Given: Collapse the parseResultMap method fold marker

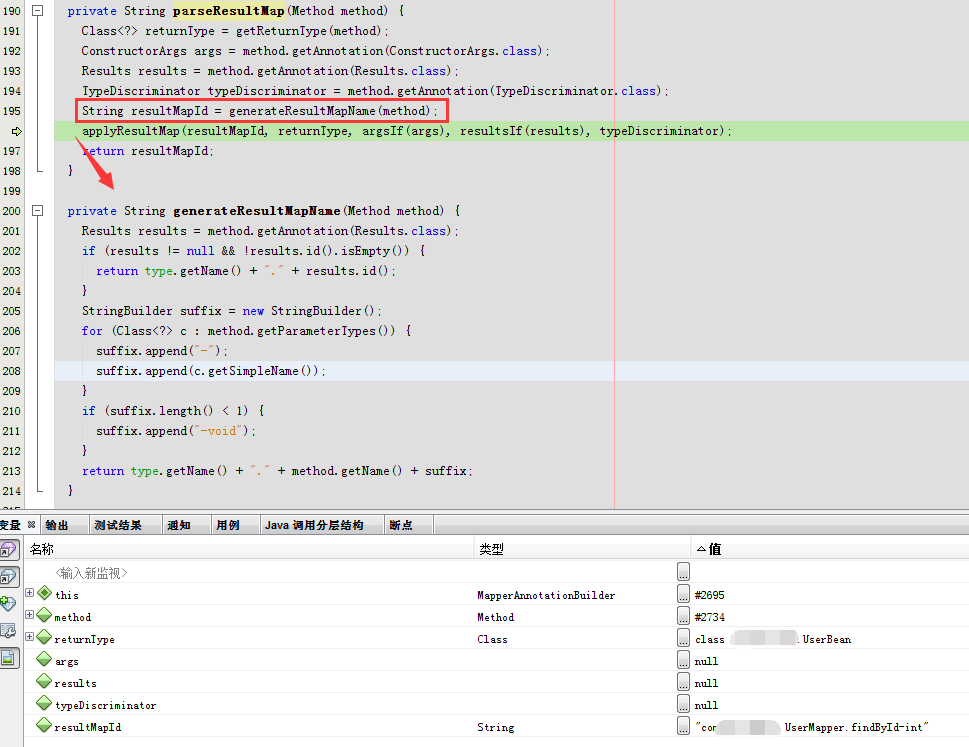Looking at the screenshot, I should [38, 11].
